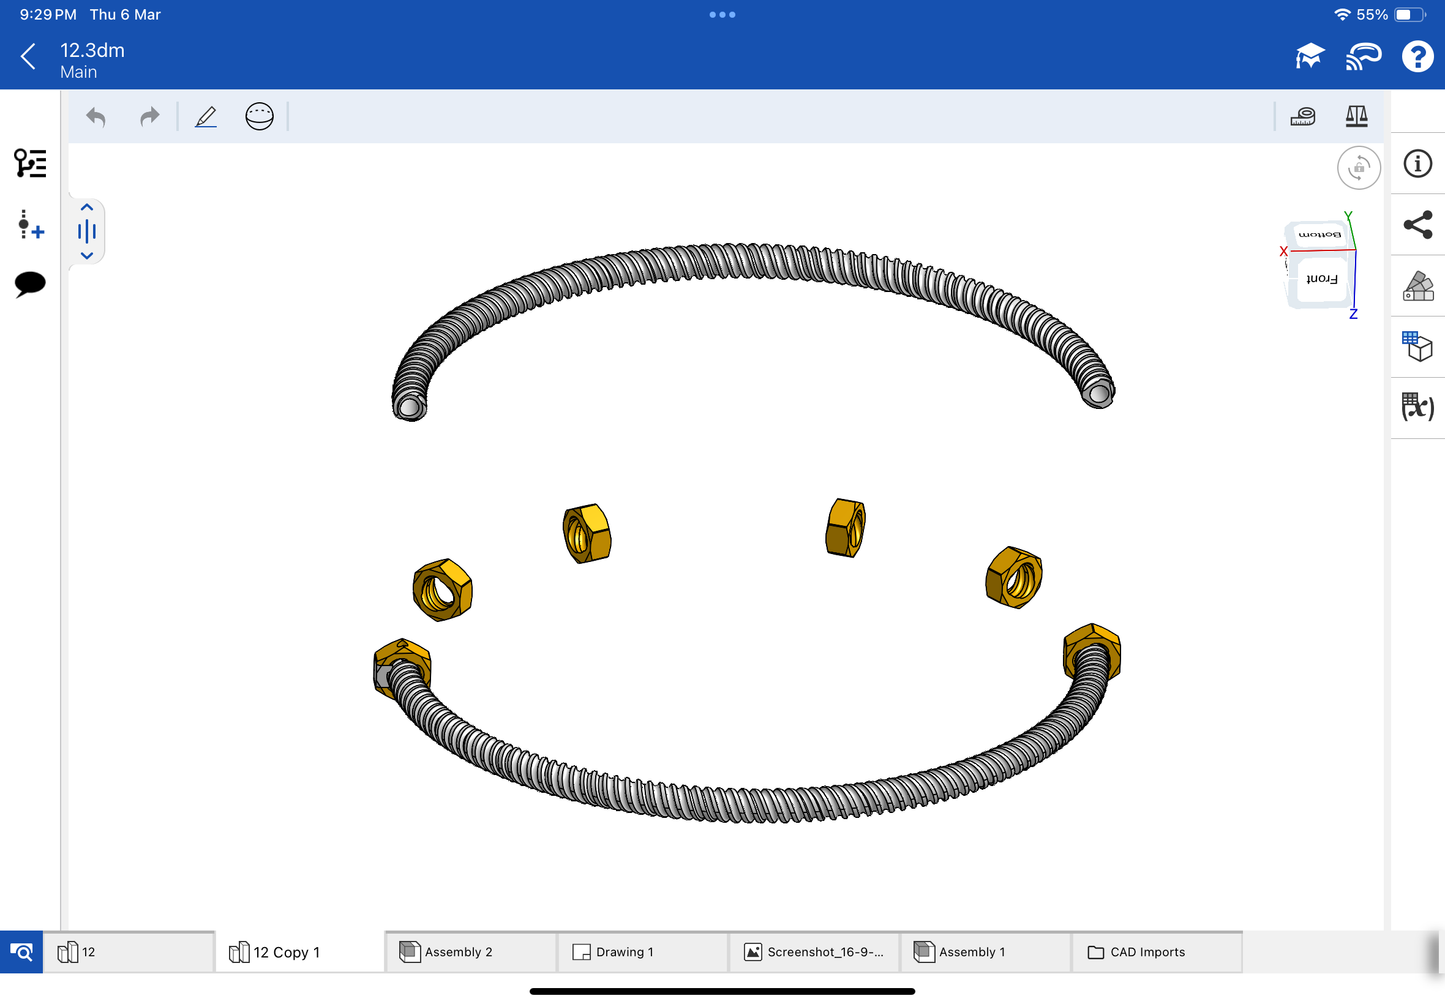Open Mass properties scale icon
Image resolution: width=1445 pixels, height=1004 pixels.
[x=1356, y=117]
